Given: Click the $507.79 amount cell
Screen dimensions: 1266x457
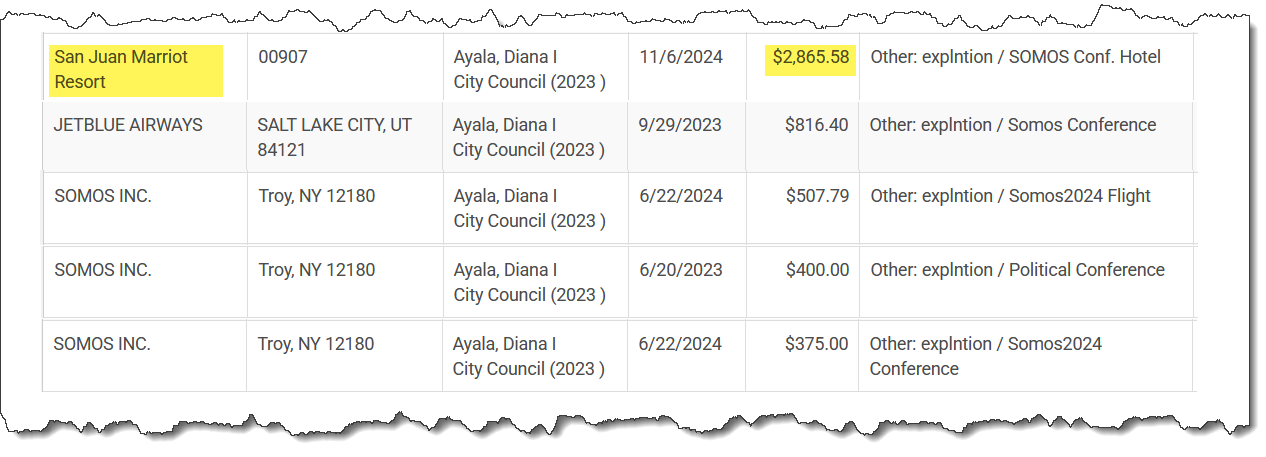Looking at the screenshot, I should pyautogui.click(x=817, y=197).
